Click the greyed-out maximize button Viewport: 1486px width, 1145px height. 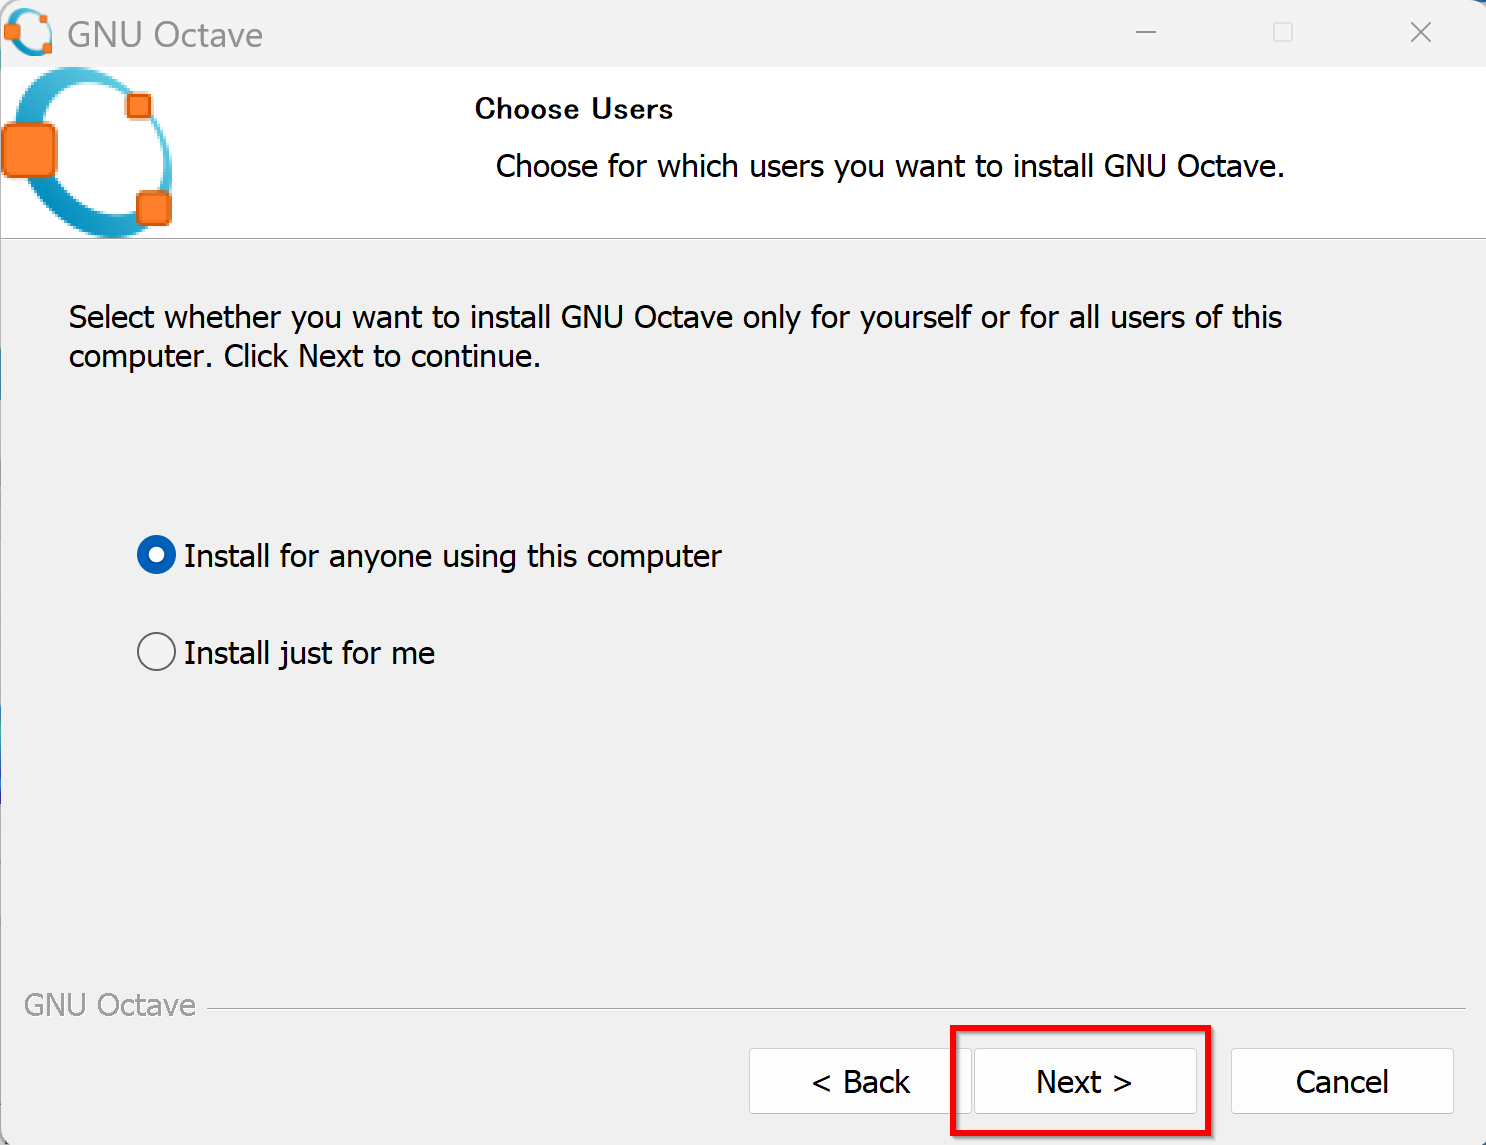pos(1283,33)
